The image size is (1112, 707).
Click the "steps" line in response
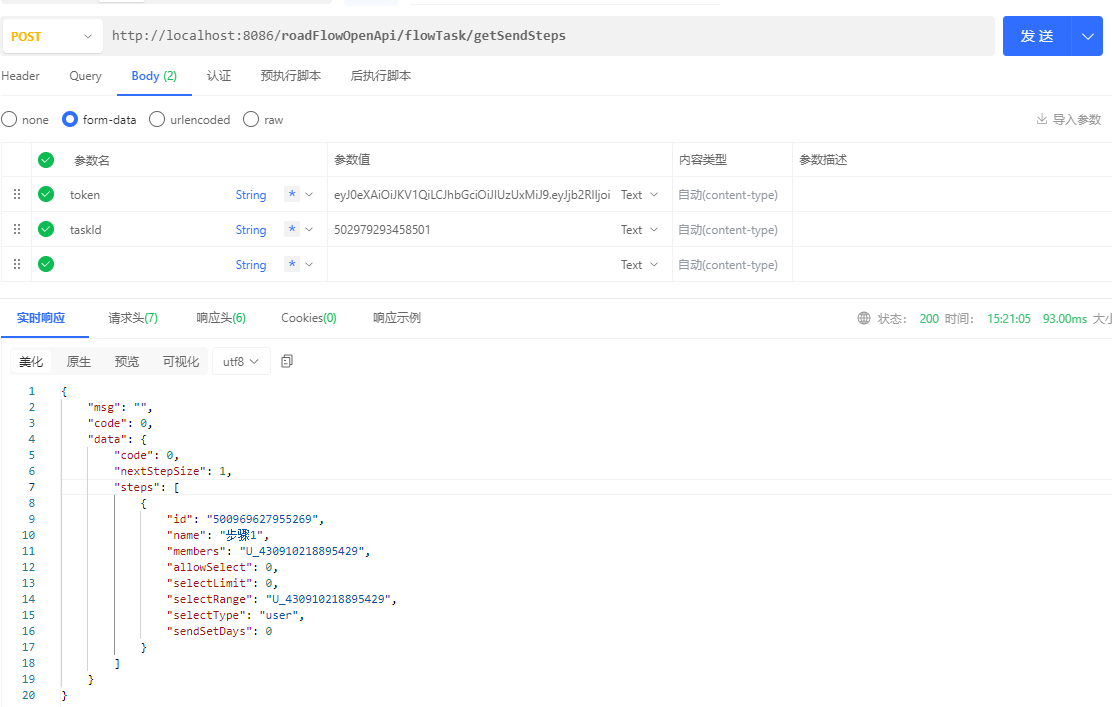(x=147, y=487)
